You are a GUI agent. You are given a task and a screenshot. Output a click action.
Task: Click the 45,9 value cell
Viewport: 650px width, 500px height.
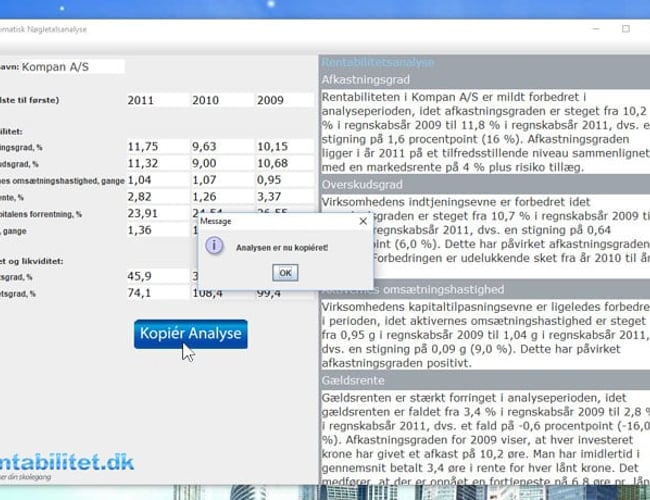pos(157,276)
